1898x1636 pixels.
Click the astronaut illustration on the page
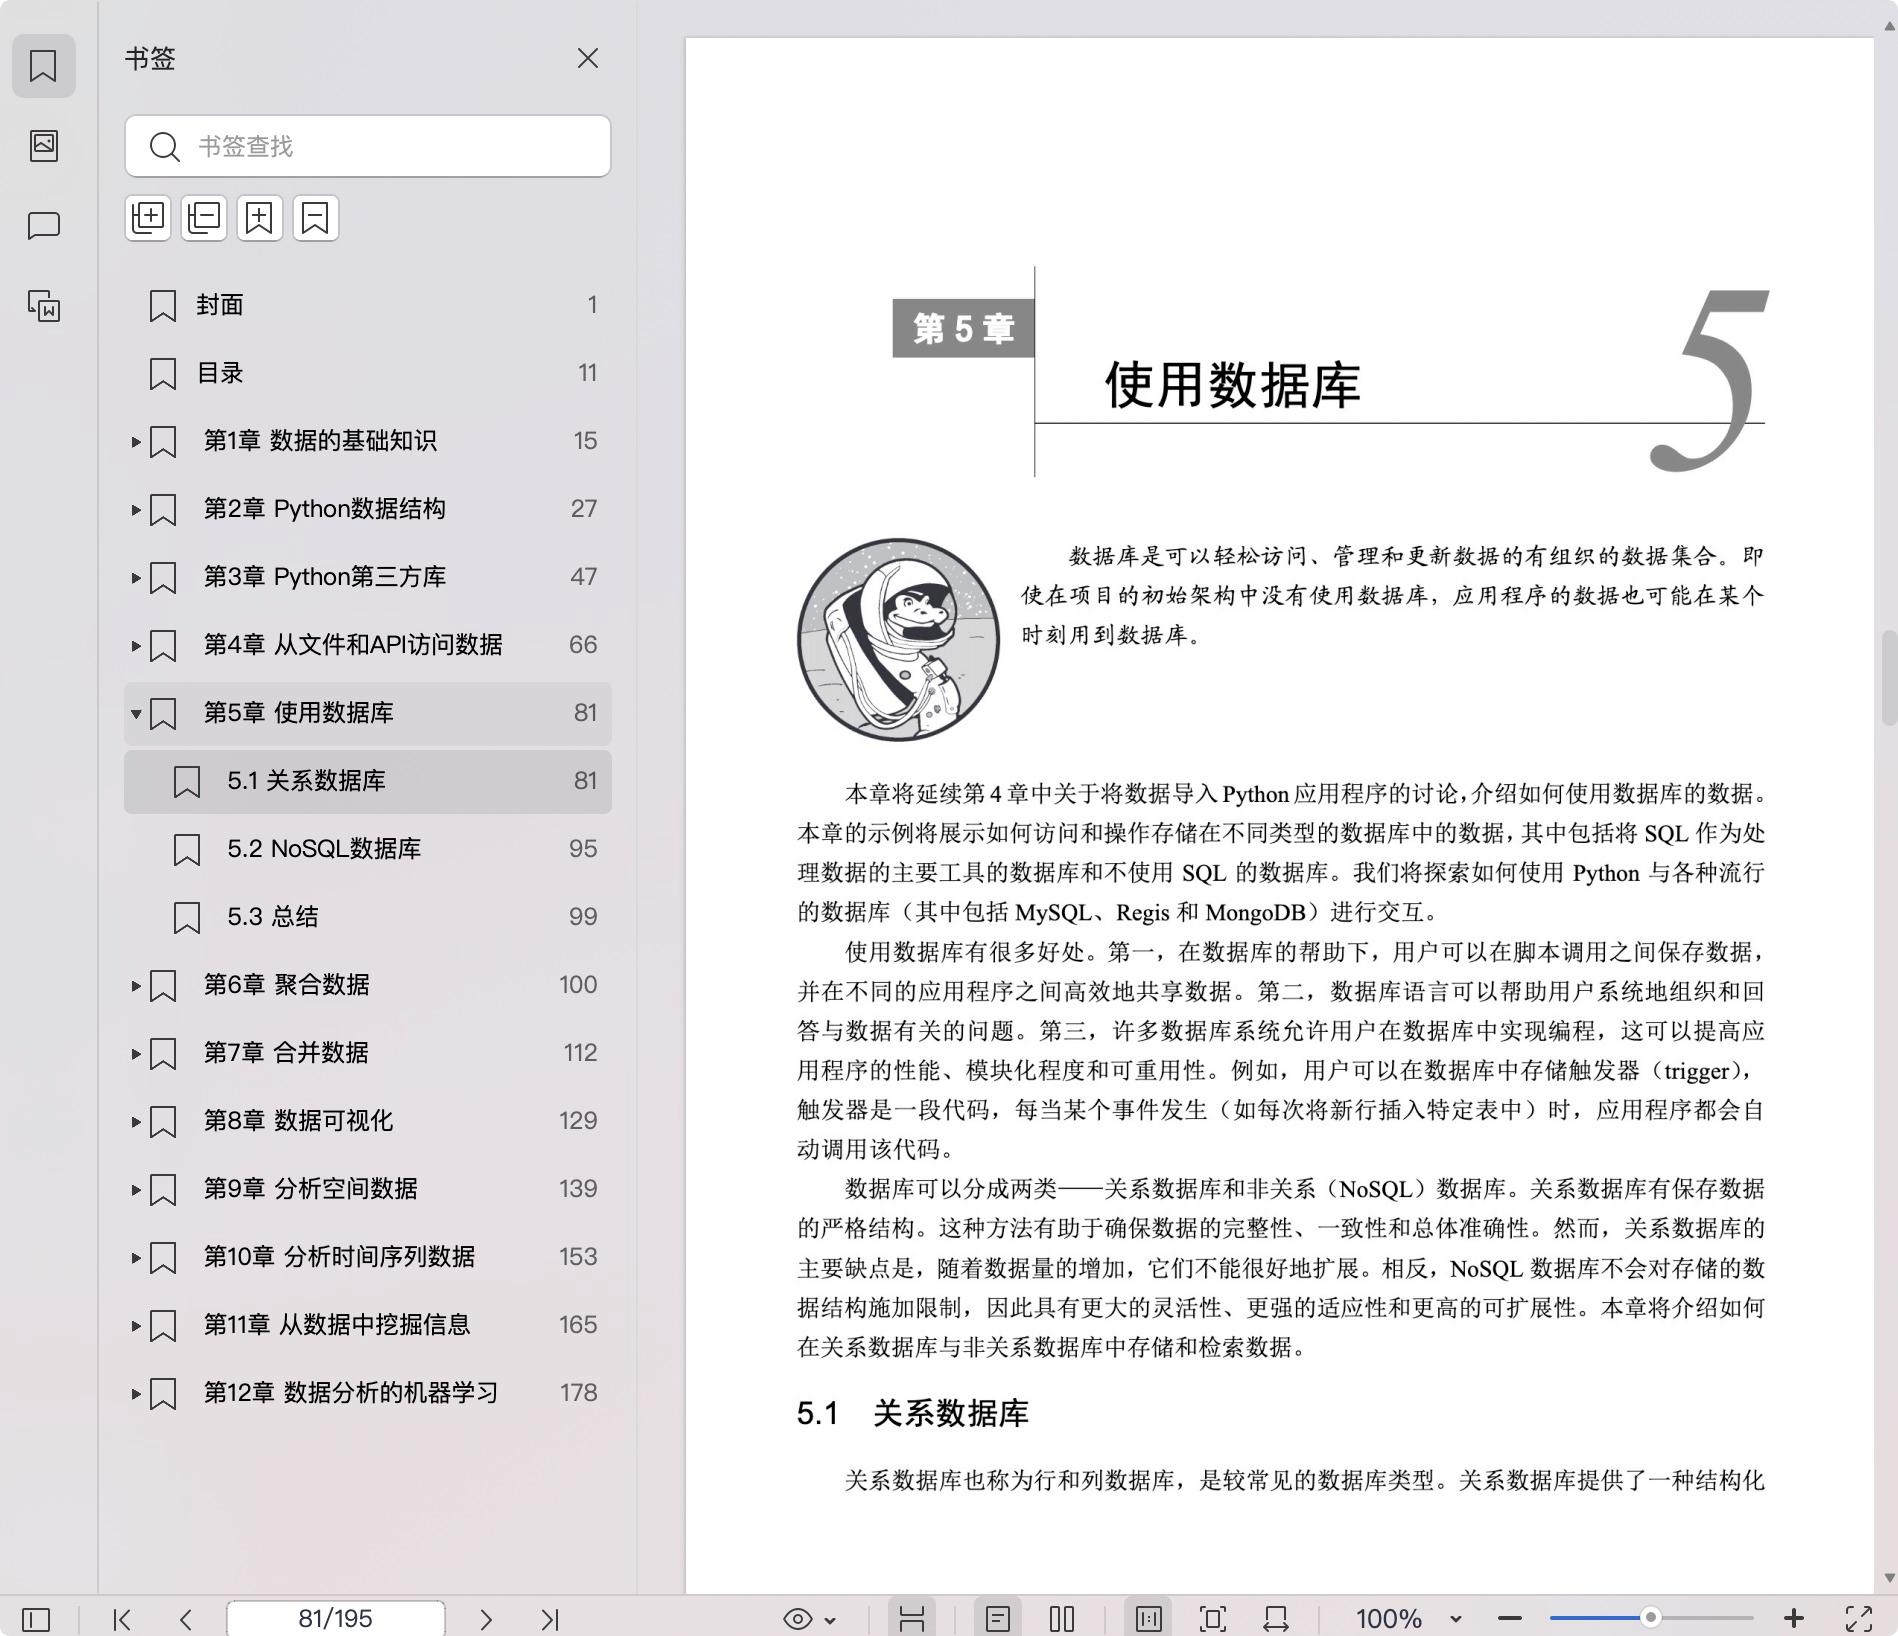pos(898,640)
